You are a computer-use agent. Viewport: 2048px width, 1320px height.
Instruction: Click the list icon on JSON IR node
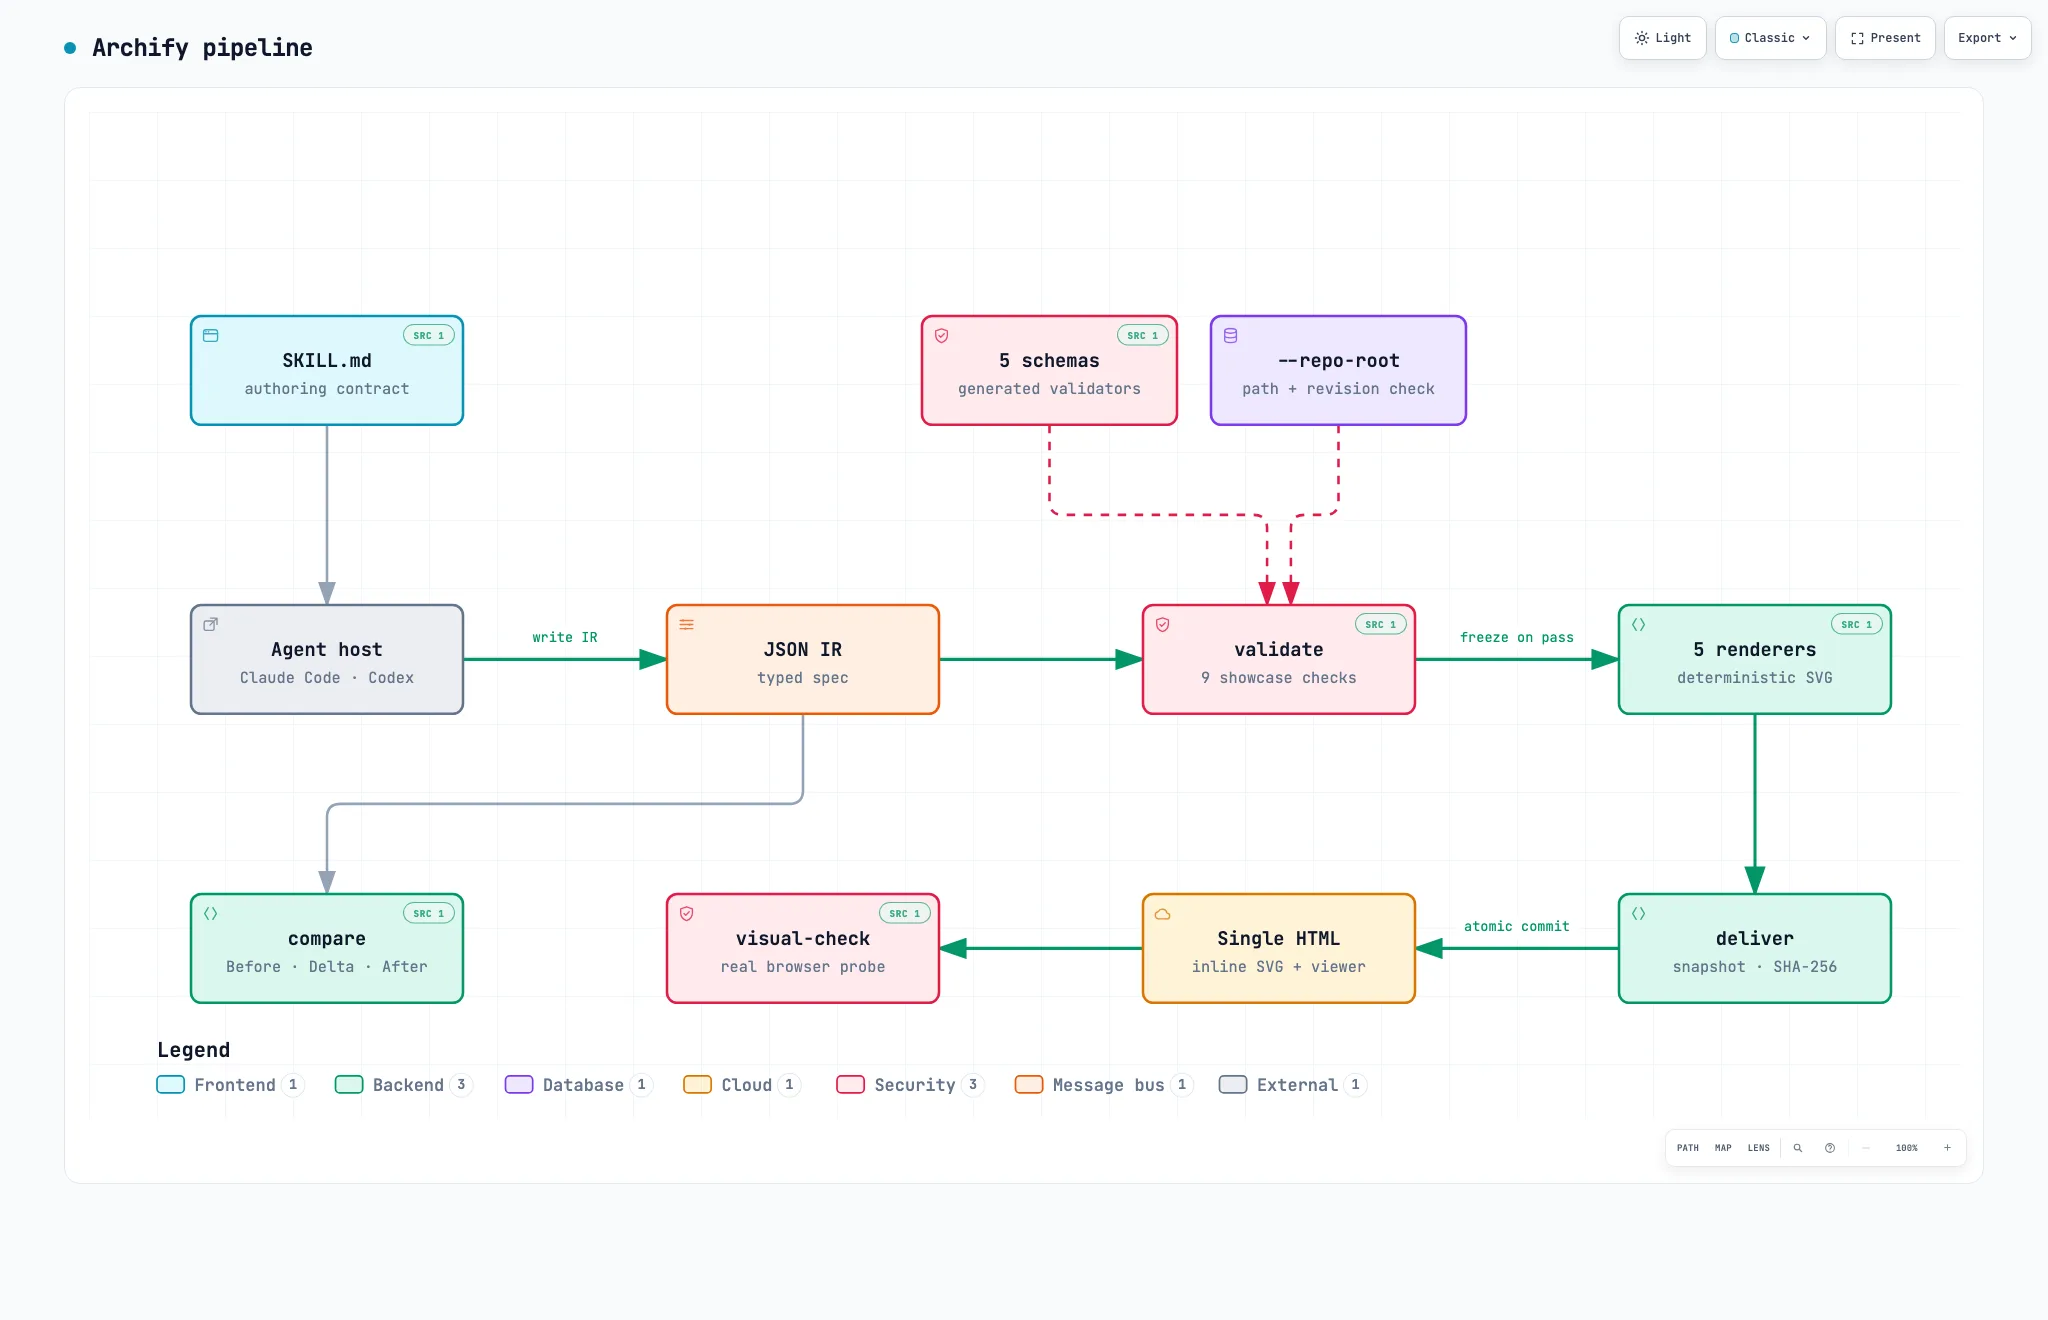click(x=687, y=625)
